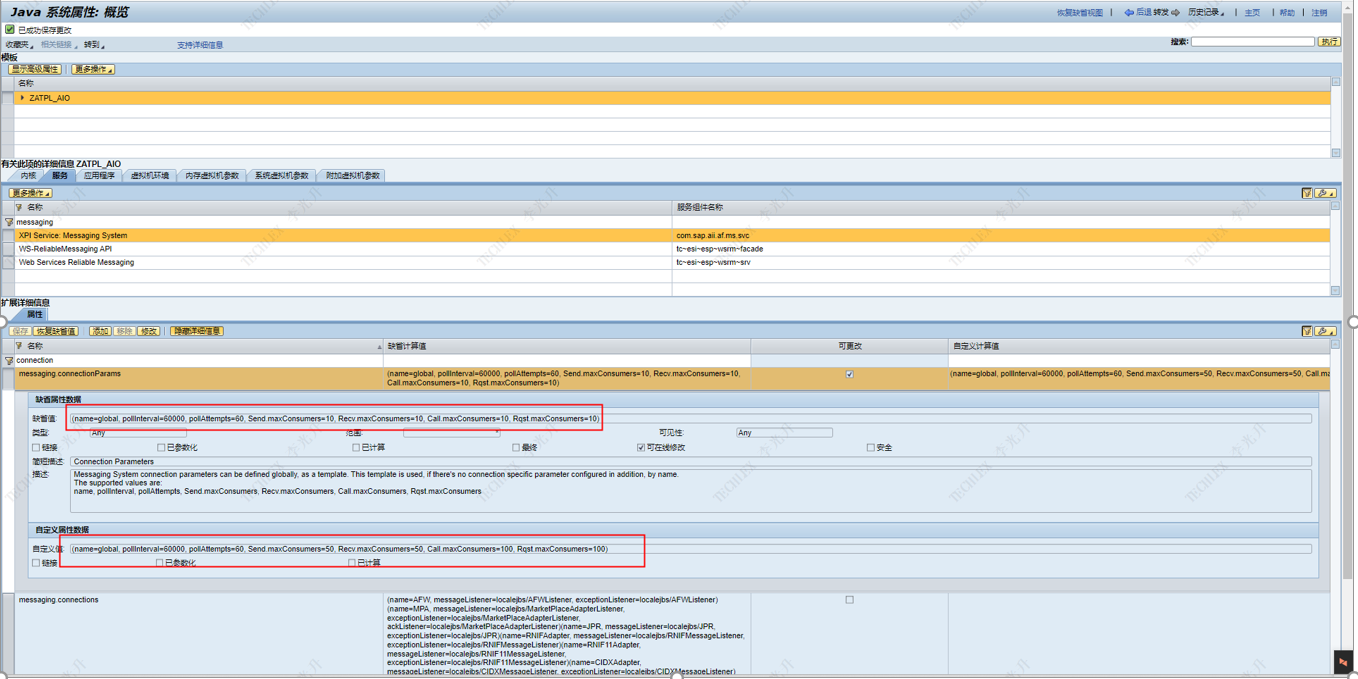
Task: Switch to the 内核 tab
Action: pyautogui.click(x=28, y=176)
